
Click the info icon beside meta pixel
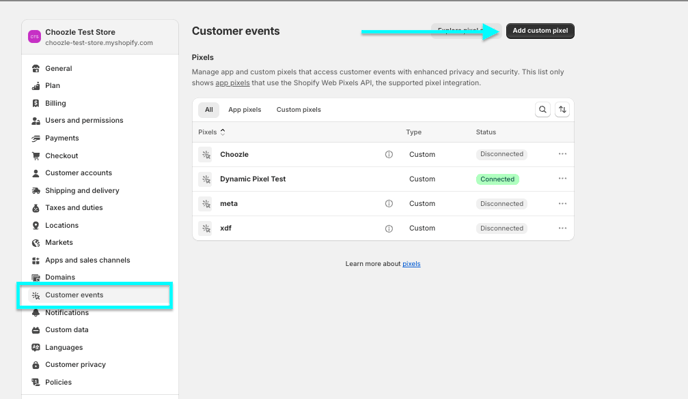pos(389,204)
